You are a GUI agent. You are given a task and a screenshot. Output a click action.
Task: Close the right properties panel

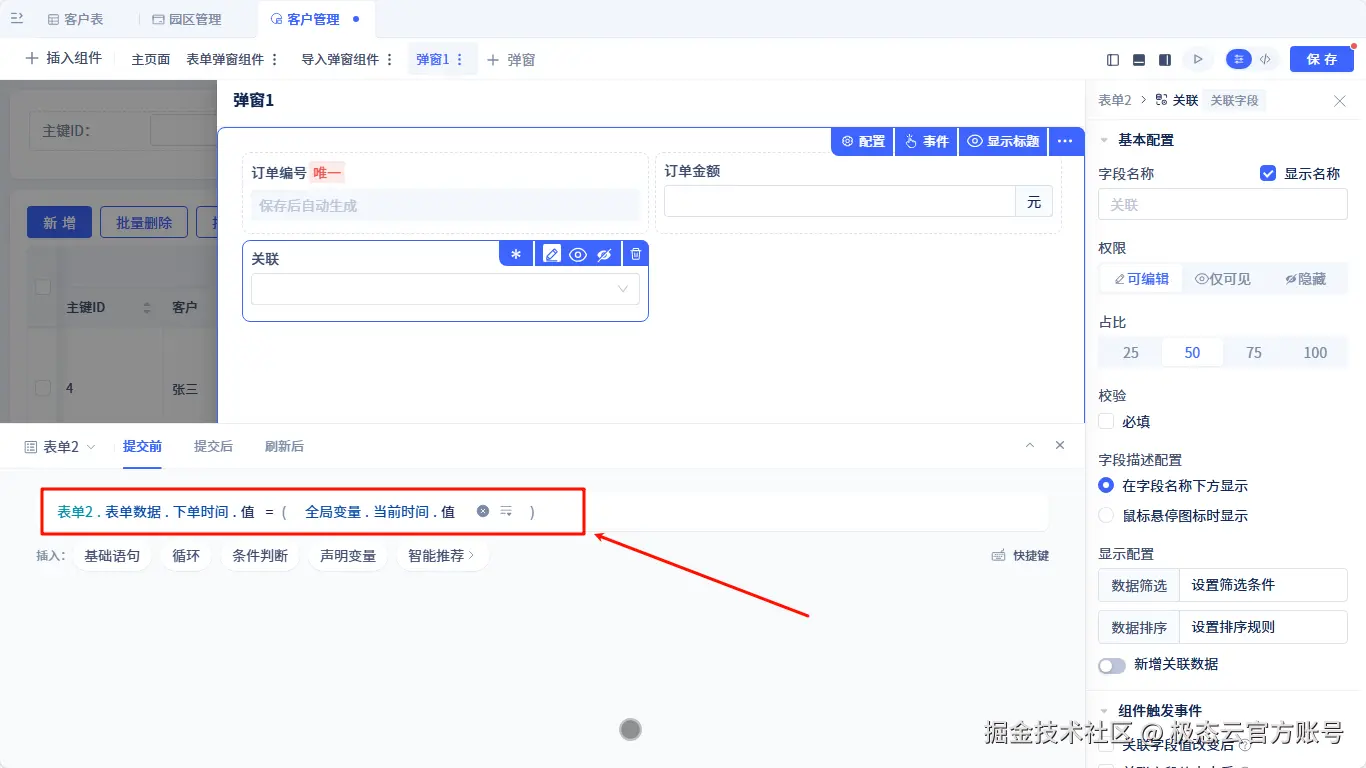point(1340,101)
